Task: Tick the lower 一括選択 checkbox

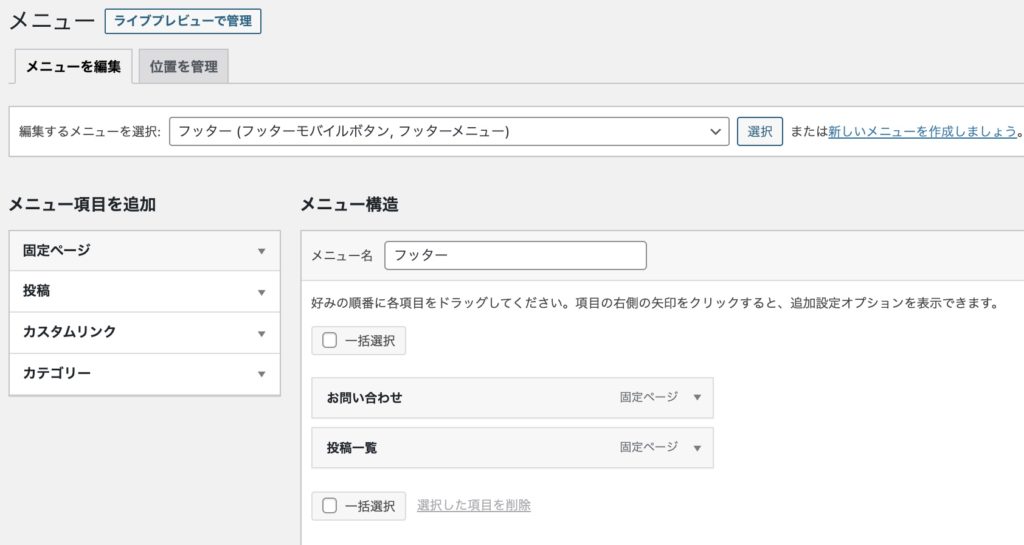Action: (330, 506)
